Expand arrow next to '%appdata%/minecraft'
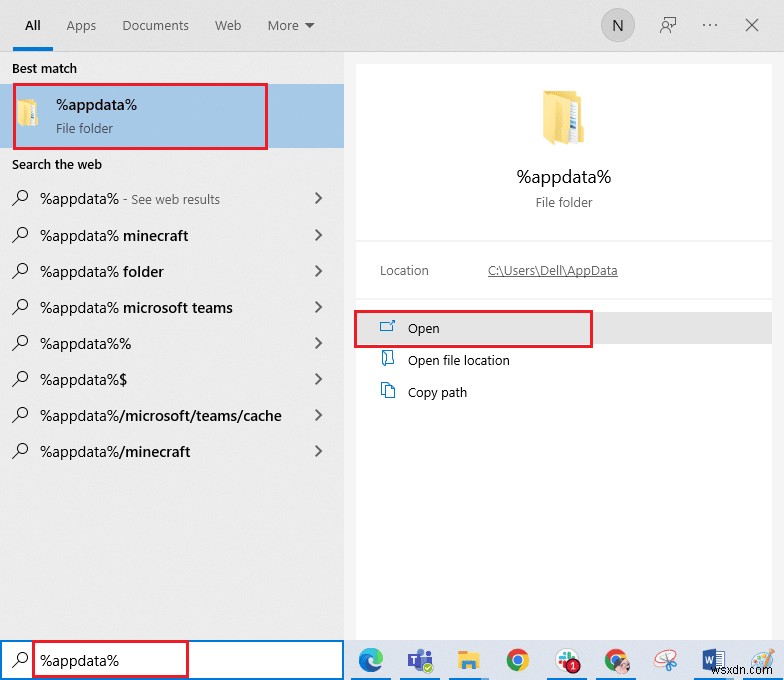 (x=318, y=451)
